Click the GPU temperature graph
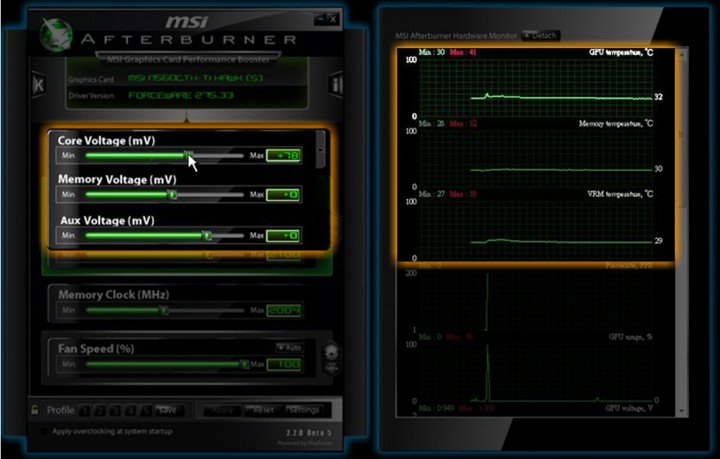720x459 pixels. [x=536, y=87]
